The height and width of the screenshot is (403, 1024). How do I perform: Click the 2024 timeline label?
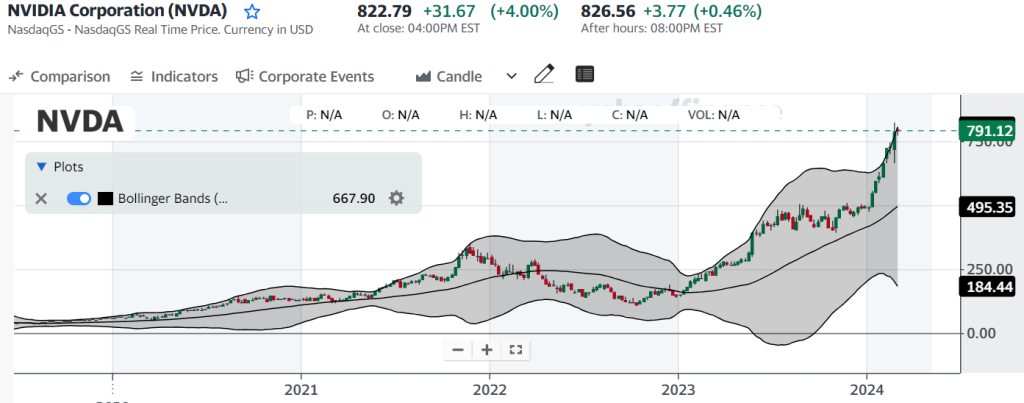click(867, 390)
